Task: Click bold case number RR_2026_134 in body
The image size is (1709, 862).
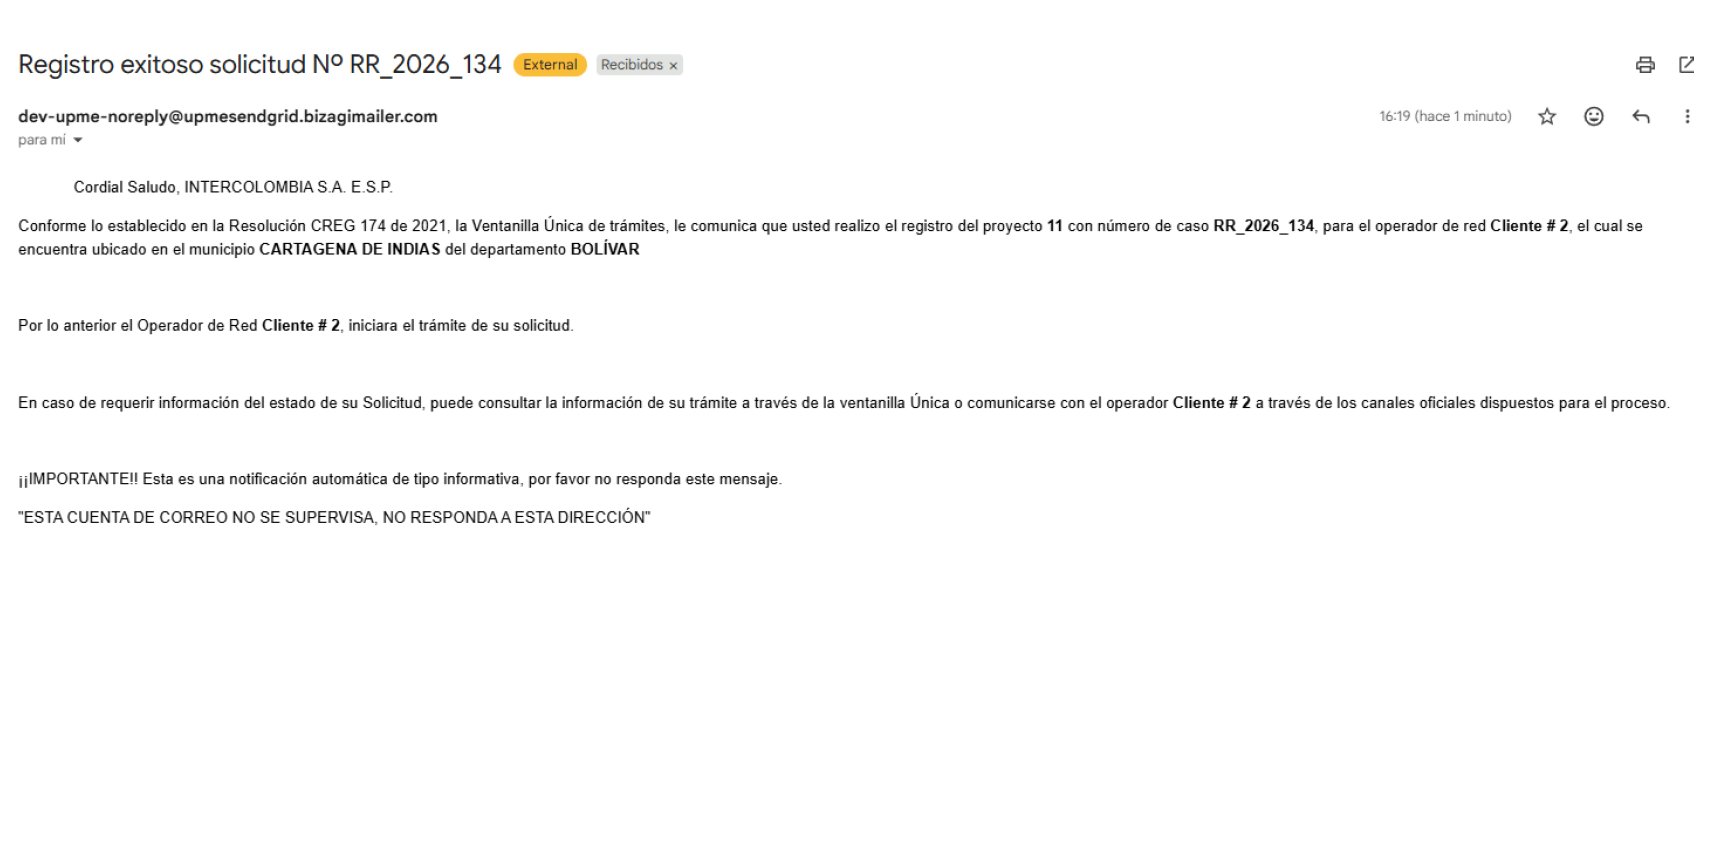Action: [x=1263, y=227]
